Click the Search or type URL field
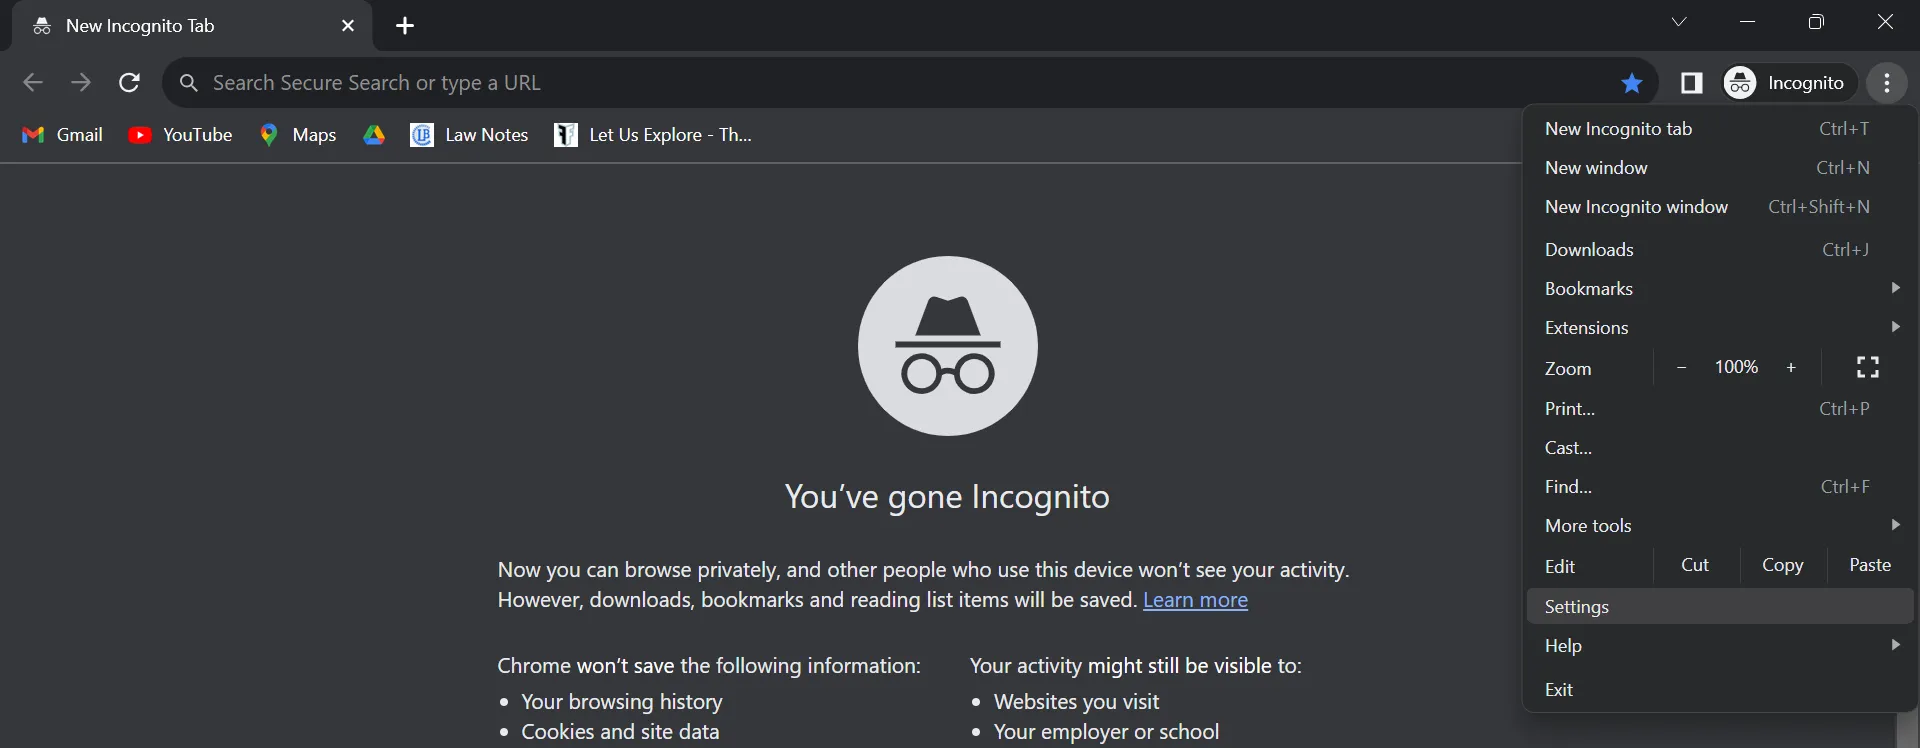This screenshot has width=1920, height=748. click(x=890, y=83)
